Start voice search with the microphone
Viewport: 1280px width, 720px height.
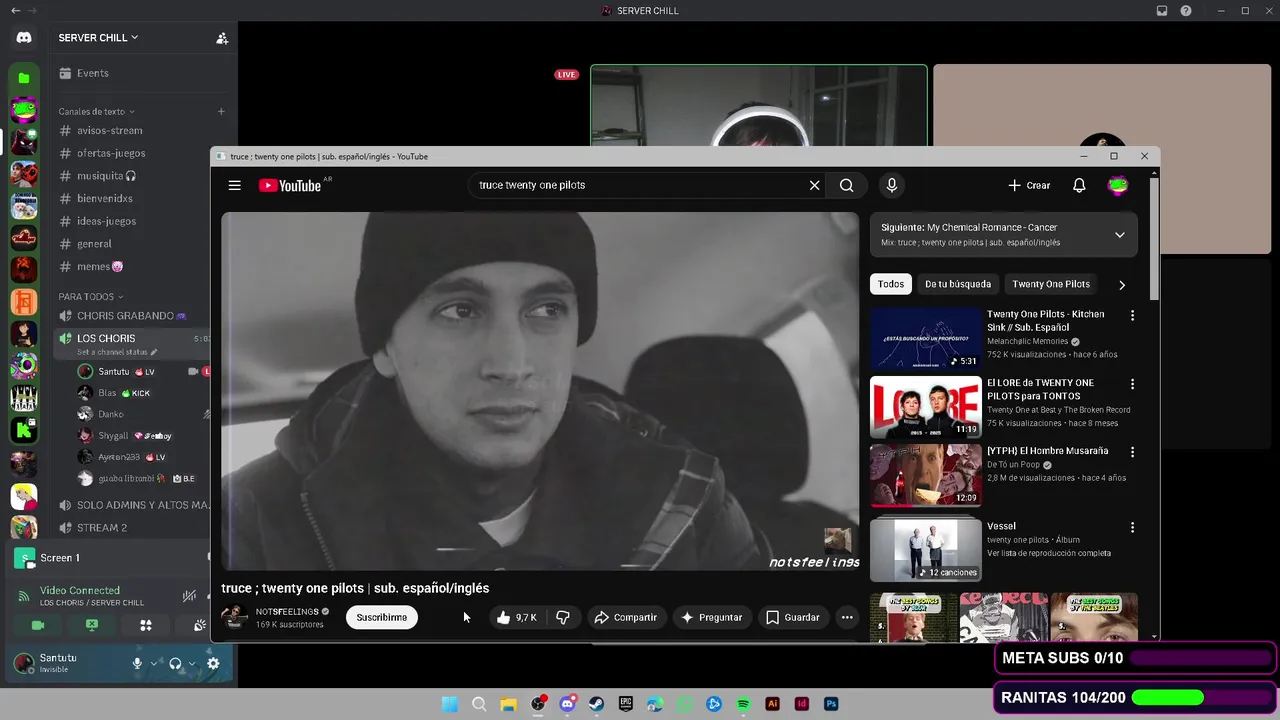pyautogui.click(x=892, y=185)
